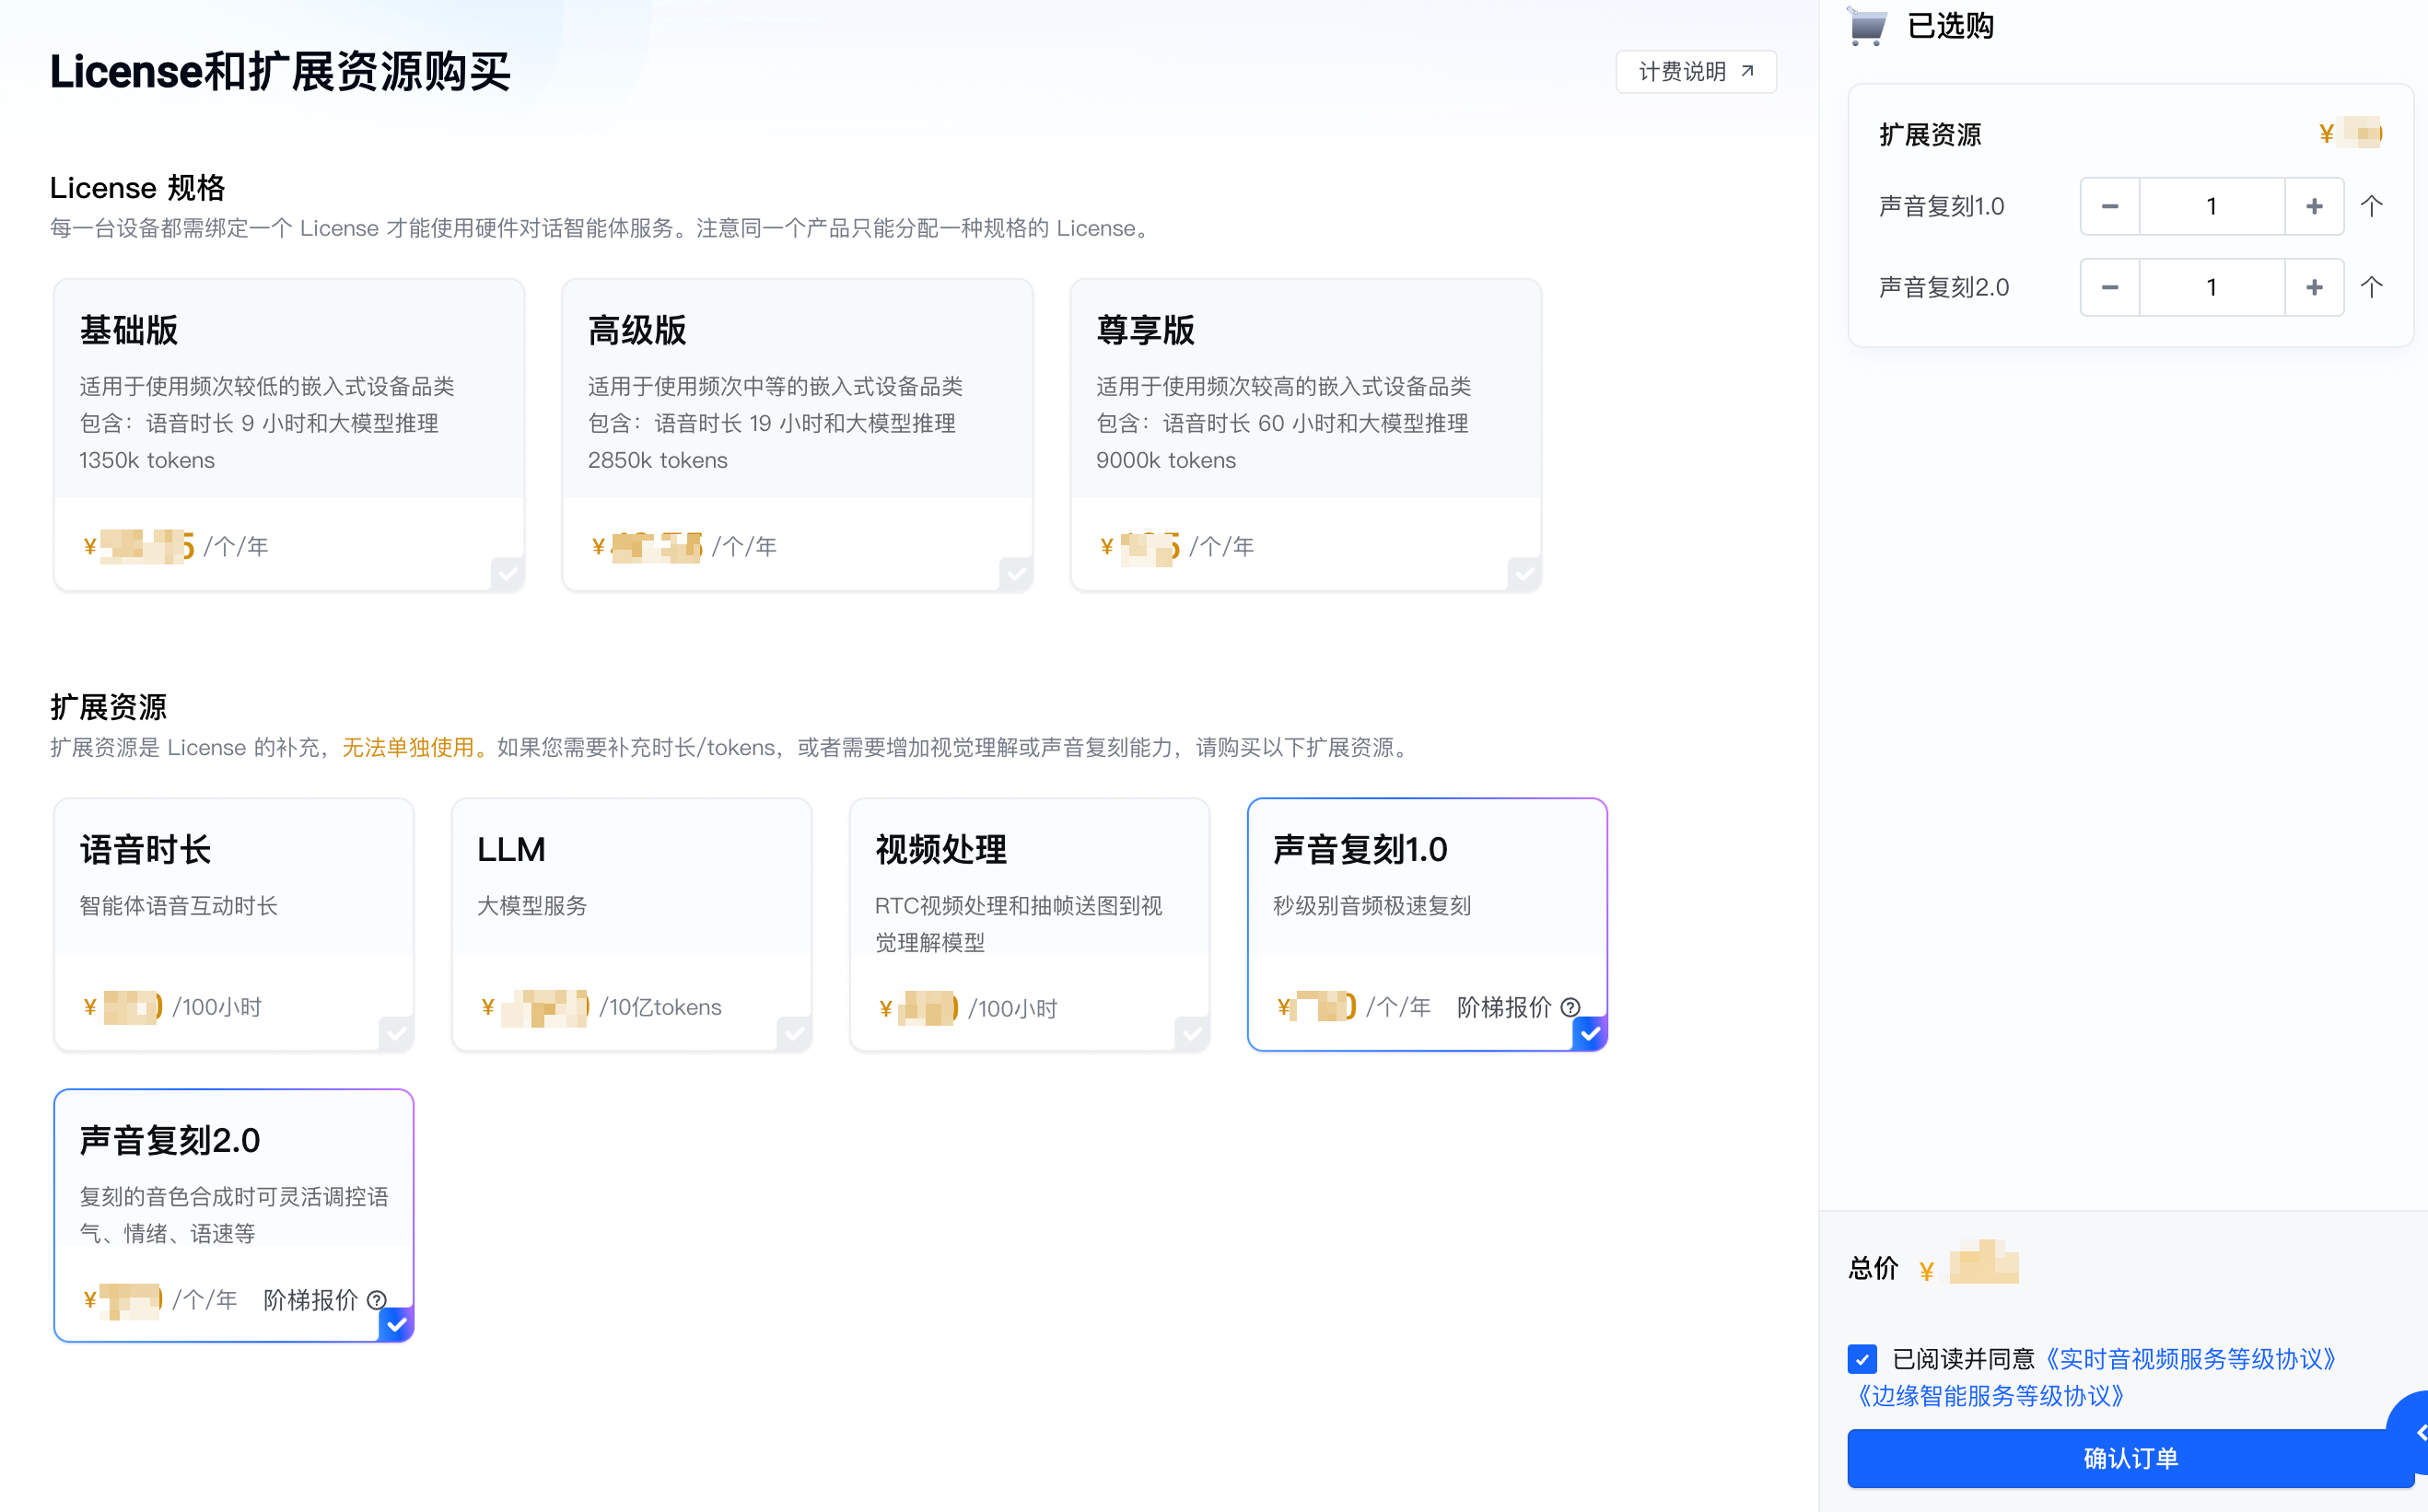Select the 高级版 License card
Image resolution: width=2428 pixels, height=1512 pixels.
pos(797,435)
